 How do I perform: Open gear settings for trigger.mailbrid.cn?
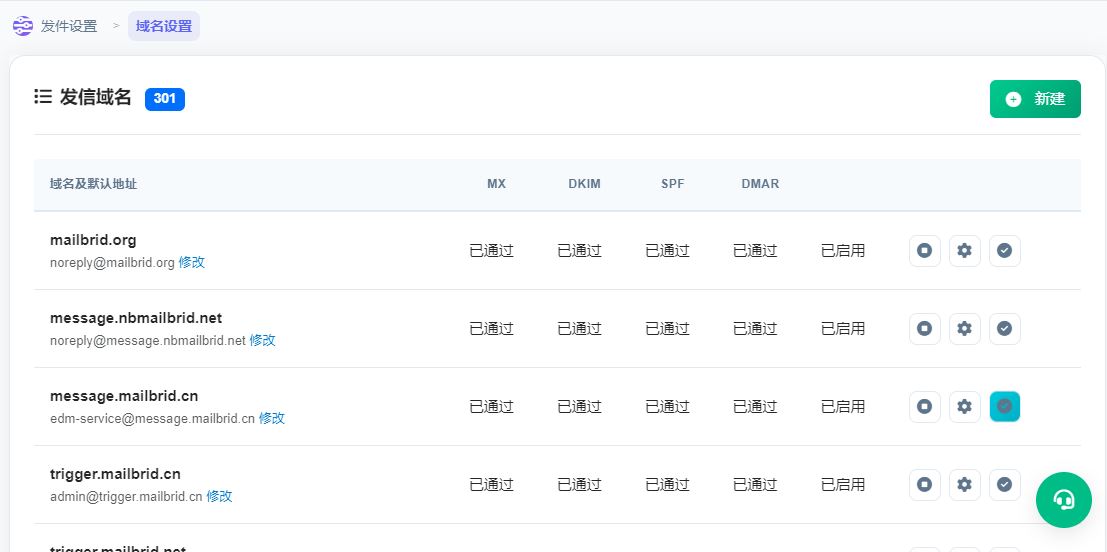[x=965, y=485]
